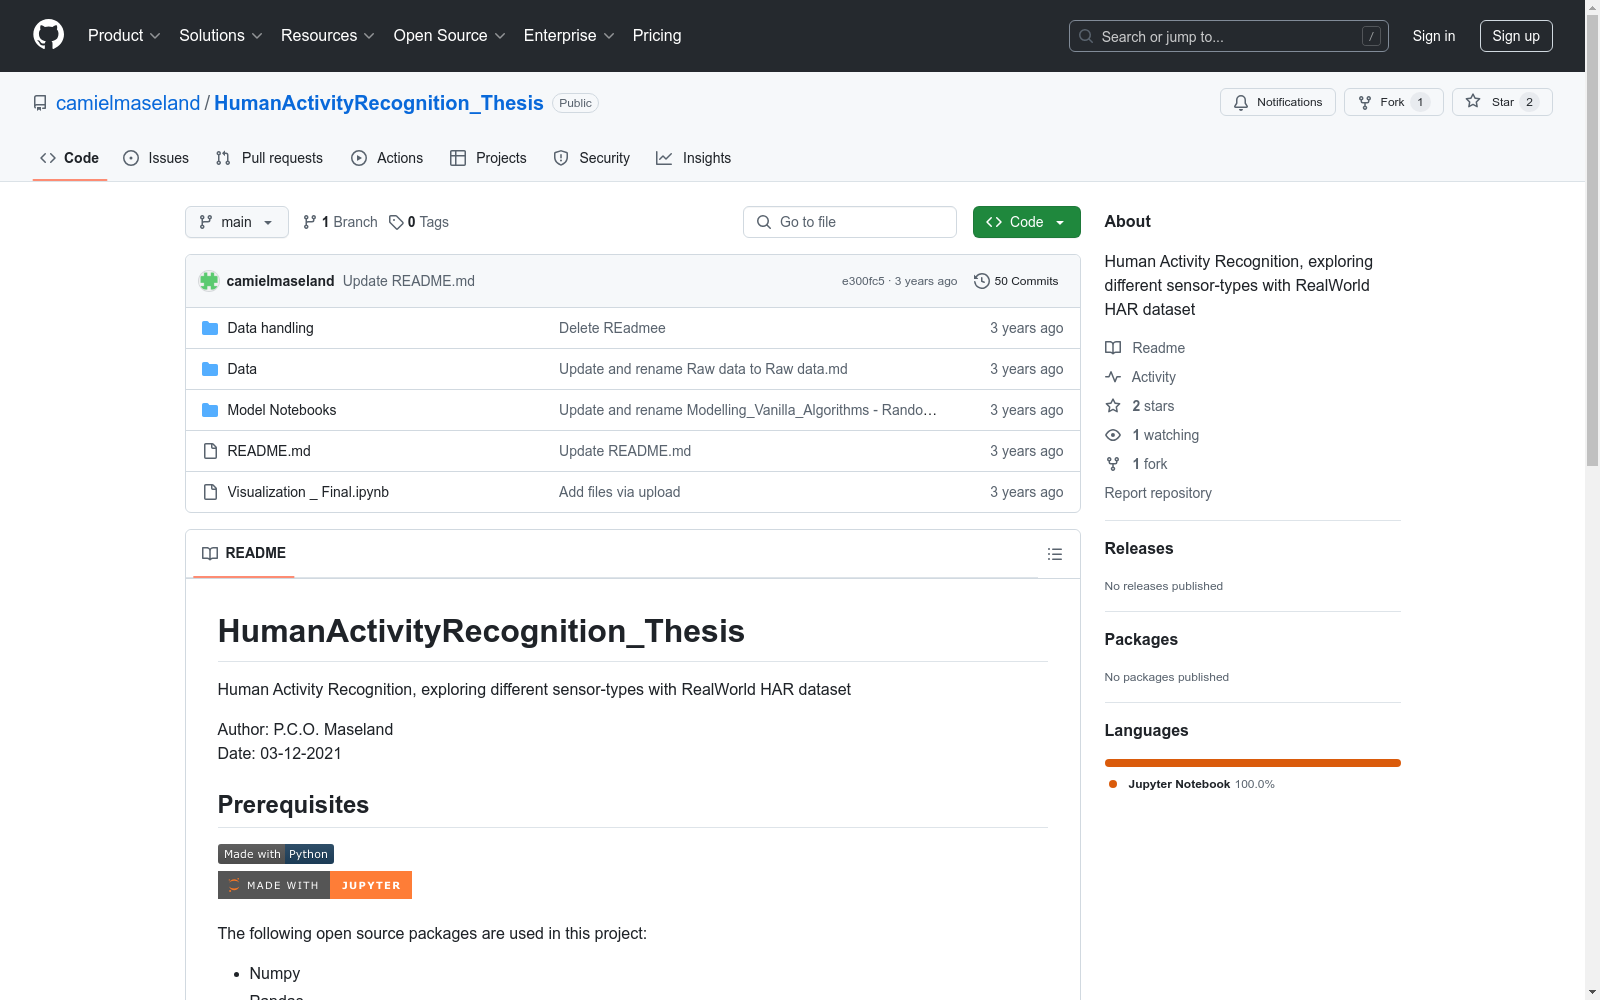This screenshot has width=1600, height=1000.
Task: Click the commit history clock icon
Action: tap(981, 281)
